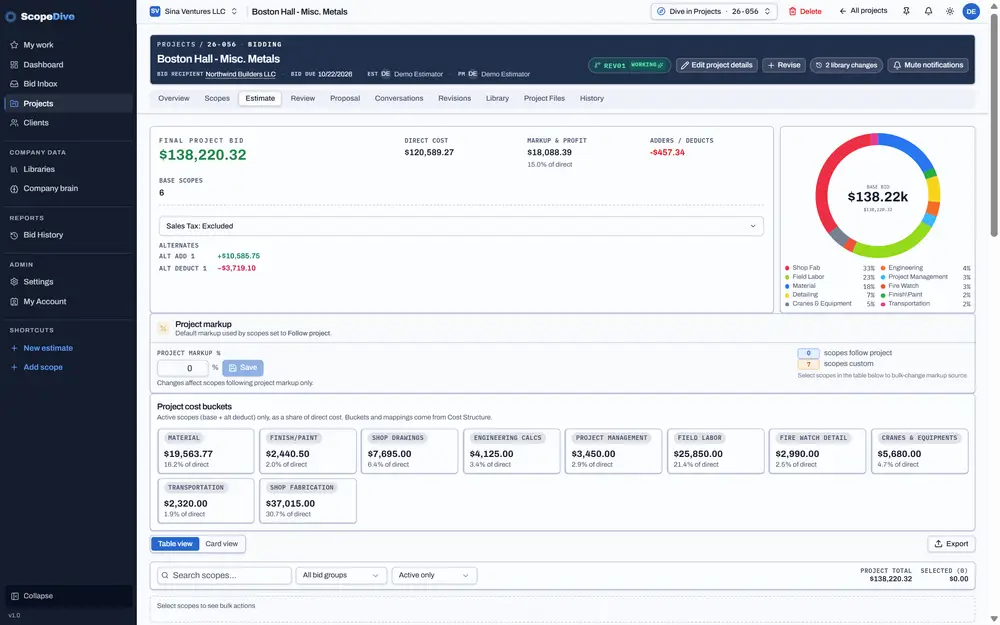The image size is (1000, 625).
Task: Click the Libraries books icon
Action: pyautogui.click(x=14, y=169)
